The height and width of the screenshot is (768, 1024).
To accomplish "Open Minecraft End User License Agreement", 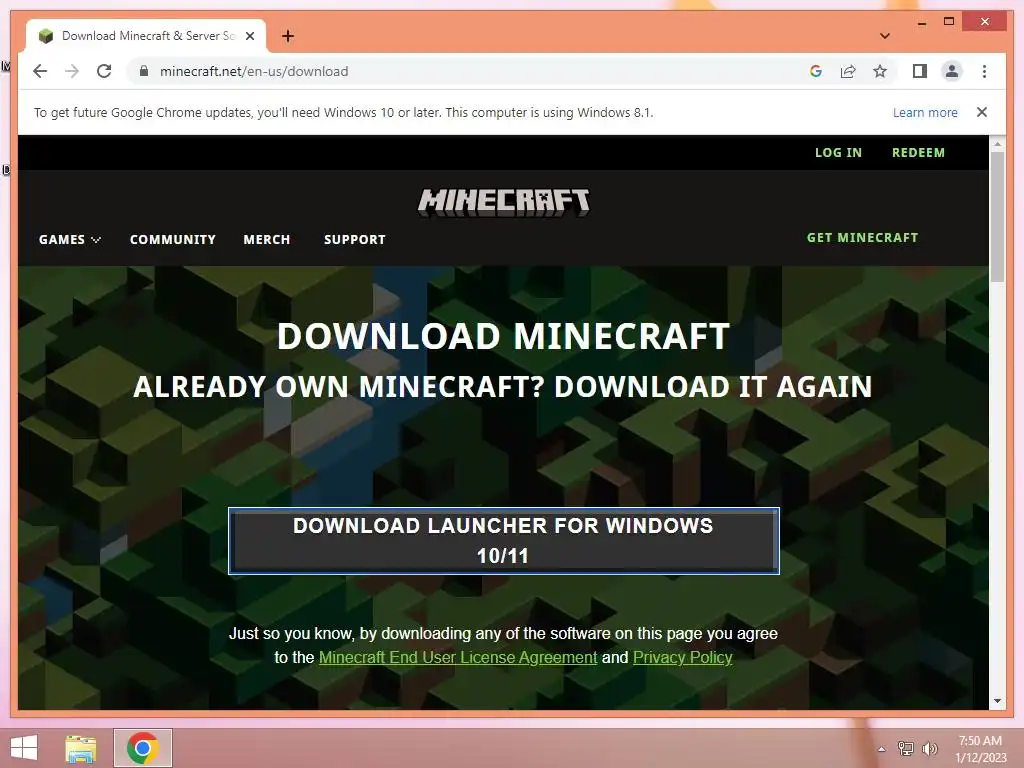I will pos(458,657).
